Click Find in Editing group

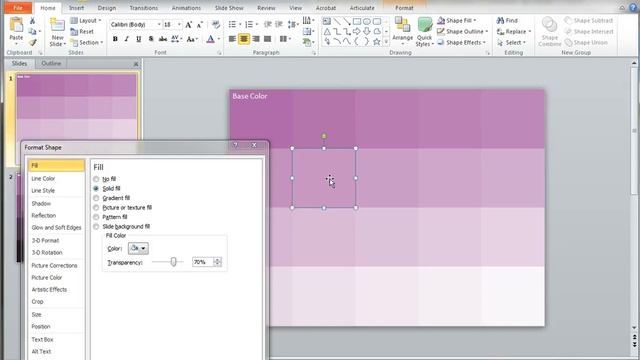(507, 20)
